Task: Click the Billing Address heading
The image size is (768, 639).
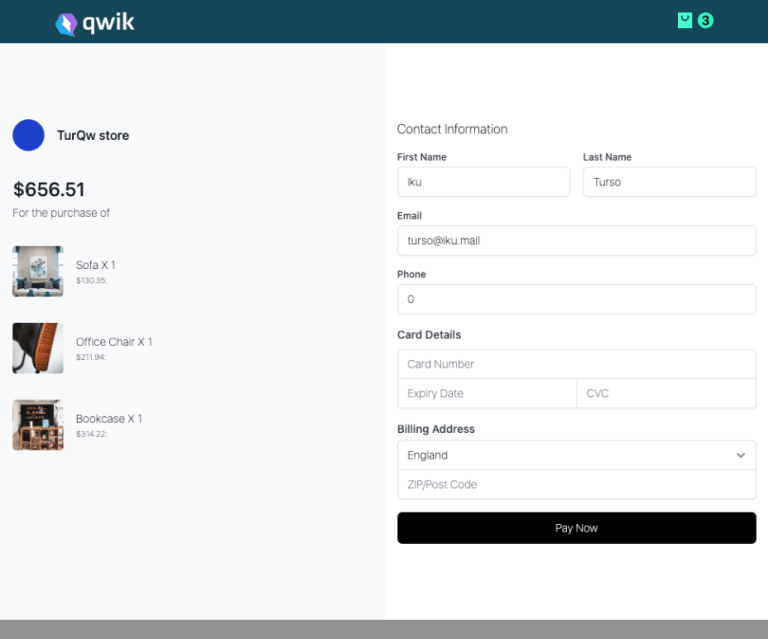Action: tap(436, 429)
